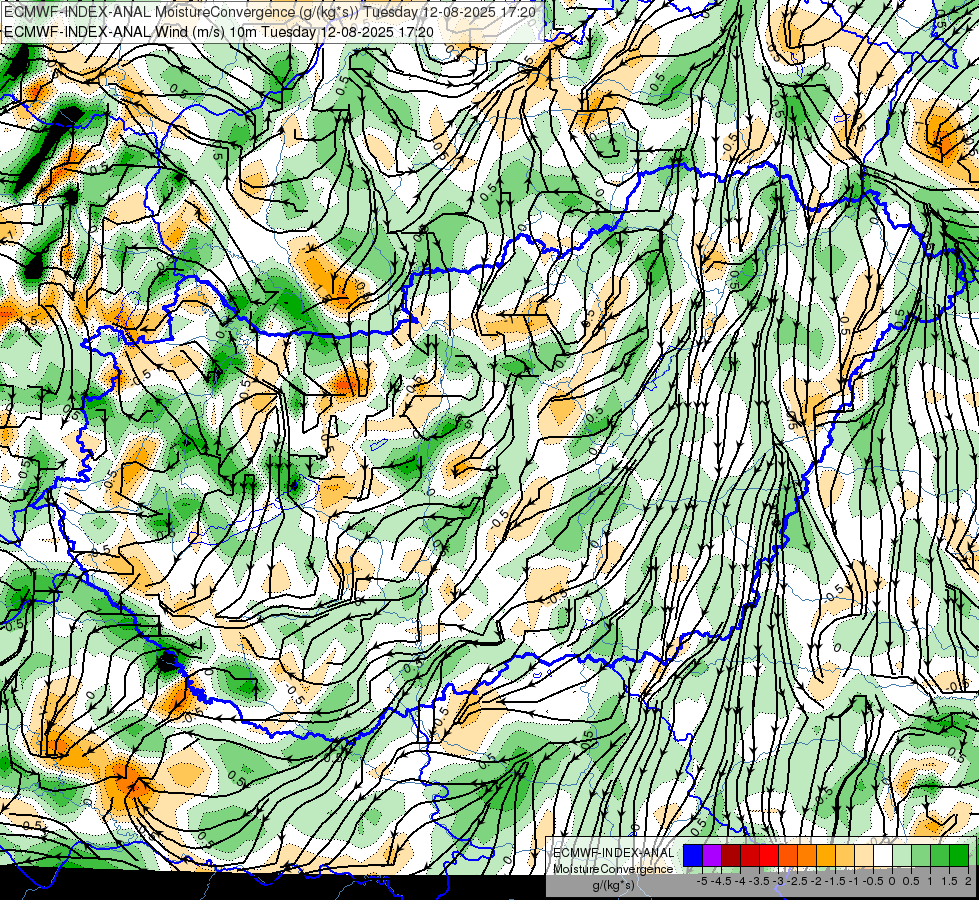Image resolution: width=979 pixels, height=900 pixels.
Task: Click the blue legend swatch below -5
Action: coord(693,855)
